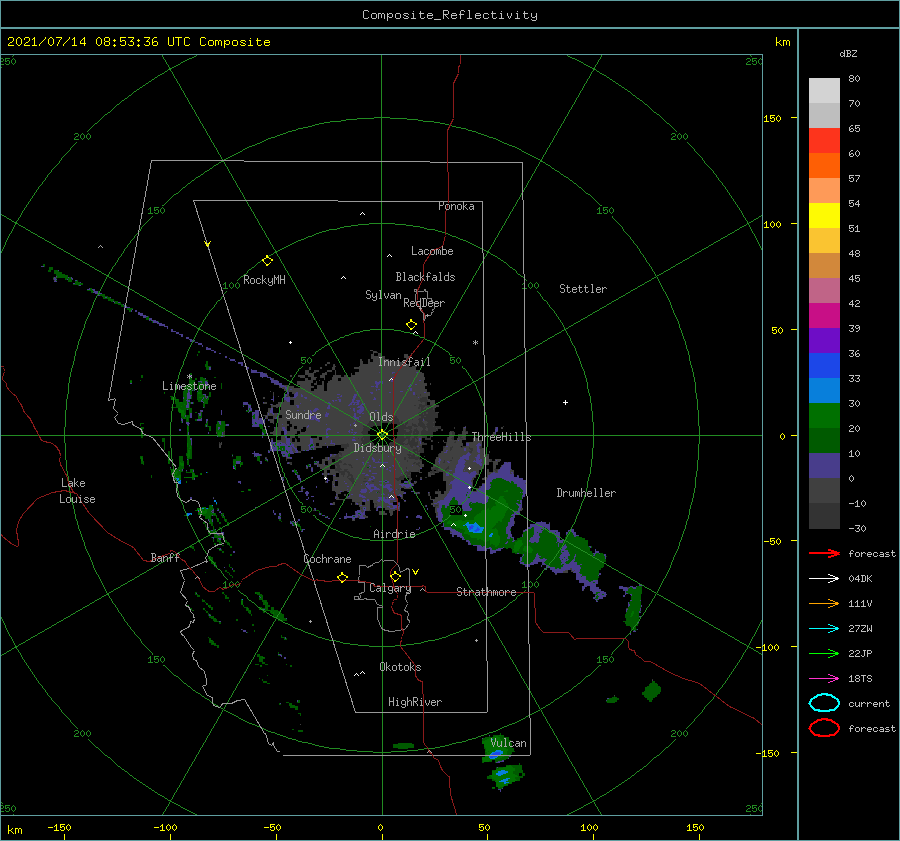900x841 pixels.
Task: Click the Stettler city label
Action: pyautogui.click(x=583, y=289)
